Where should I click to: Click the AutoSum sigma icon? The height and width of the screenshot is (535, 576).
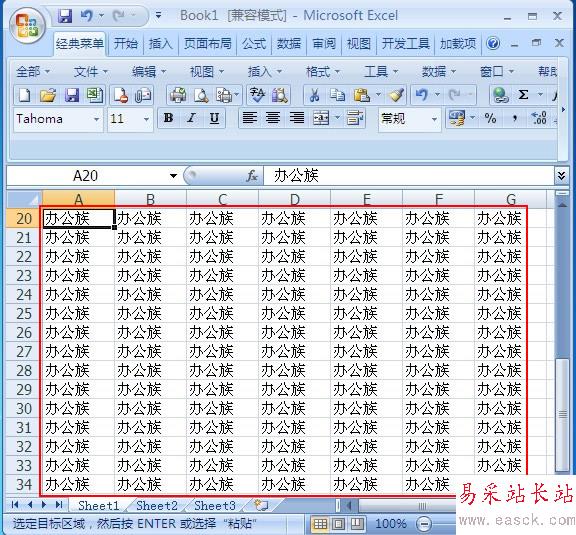coord(523,95)
